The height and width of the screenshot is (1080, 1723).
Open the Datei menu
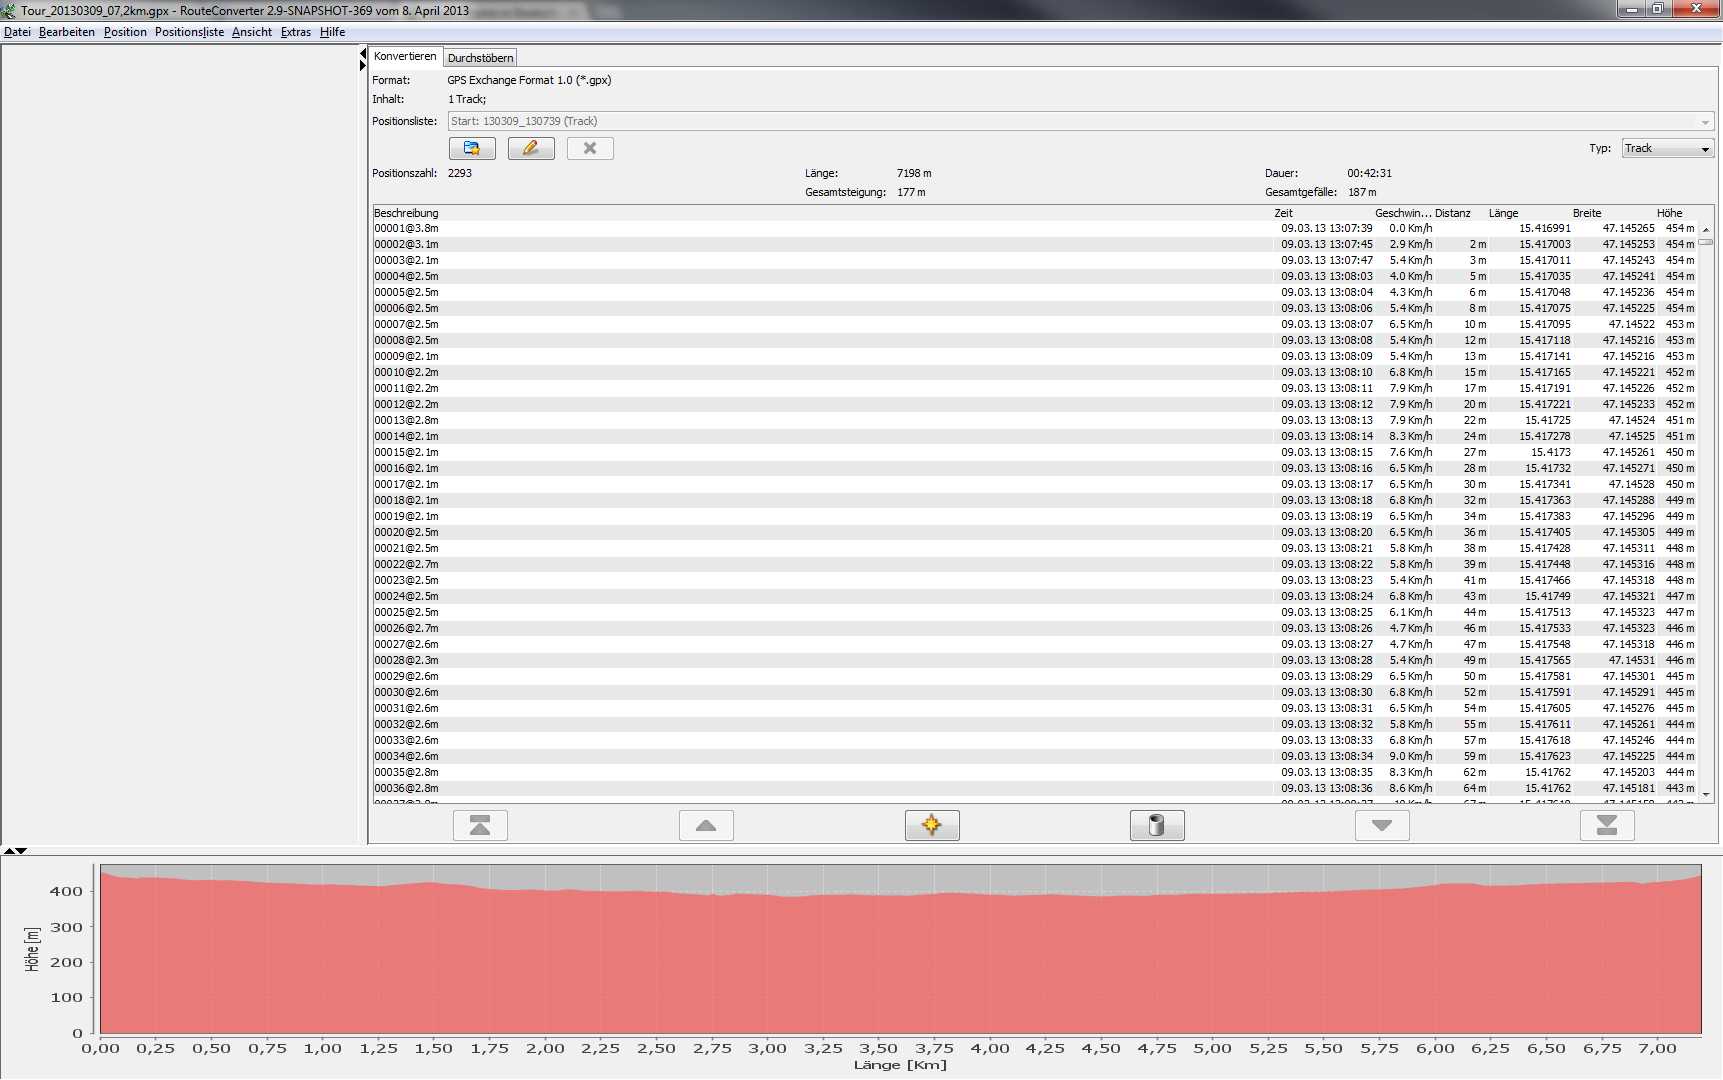[x=17, y=32]
